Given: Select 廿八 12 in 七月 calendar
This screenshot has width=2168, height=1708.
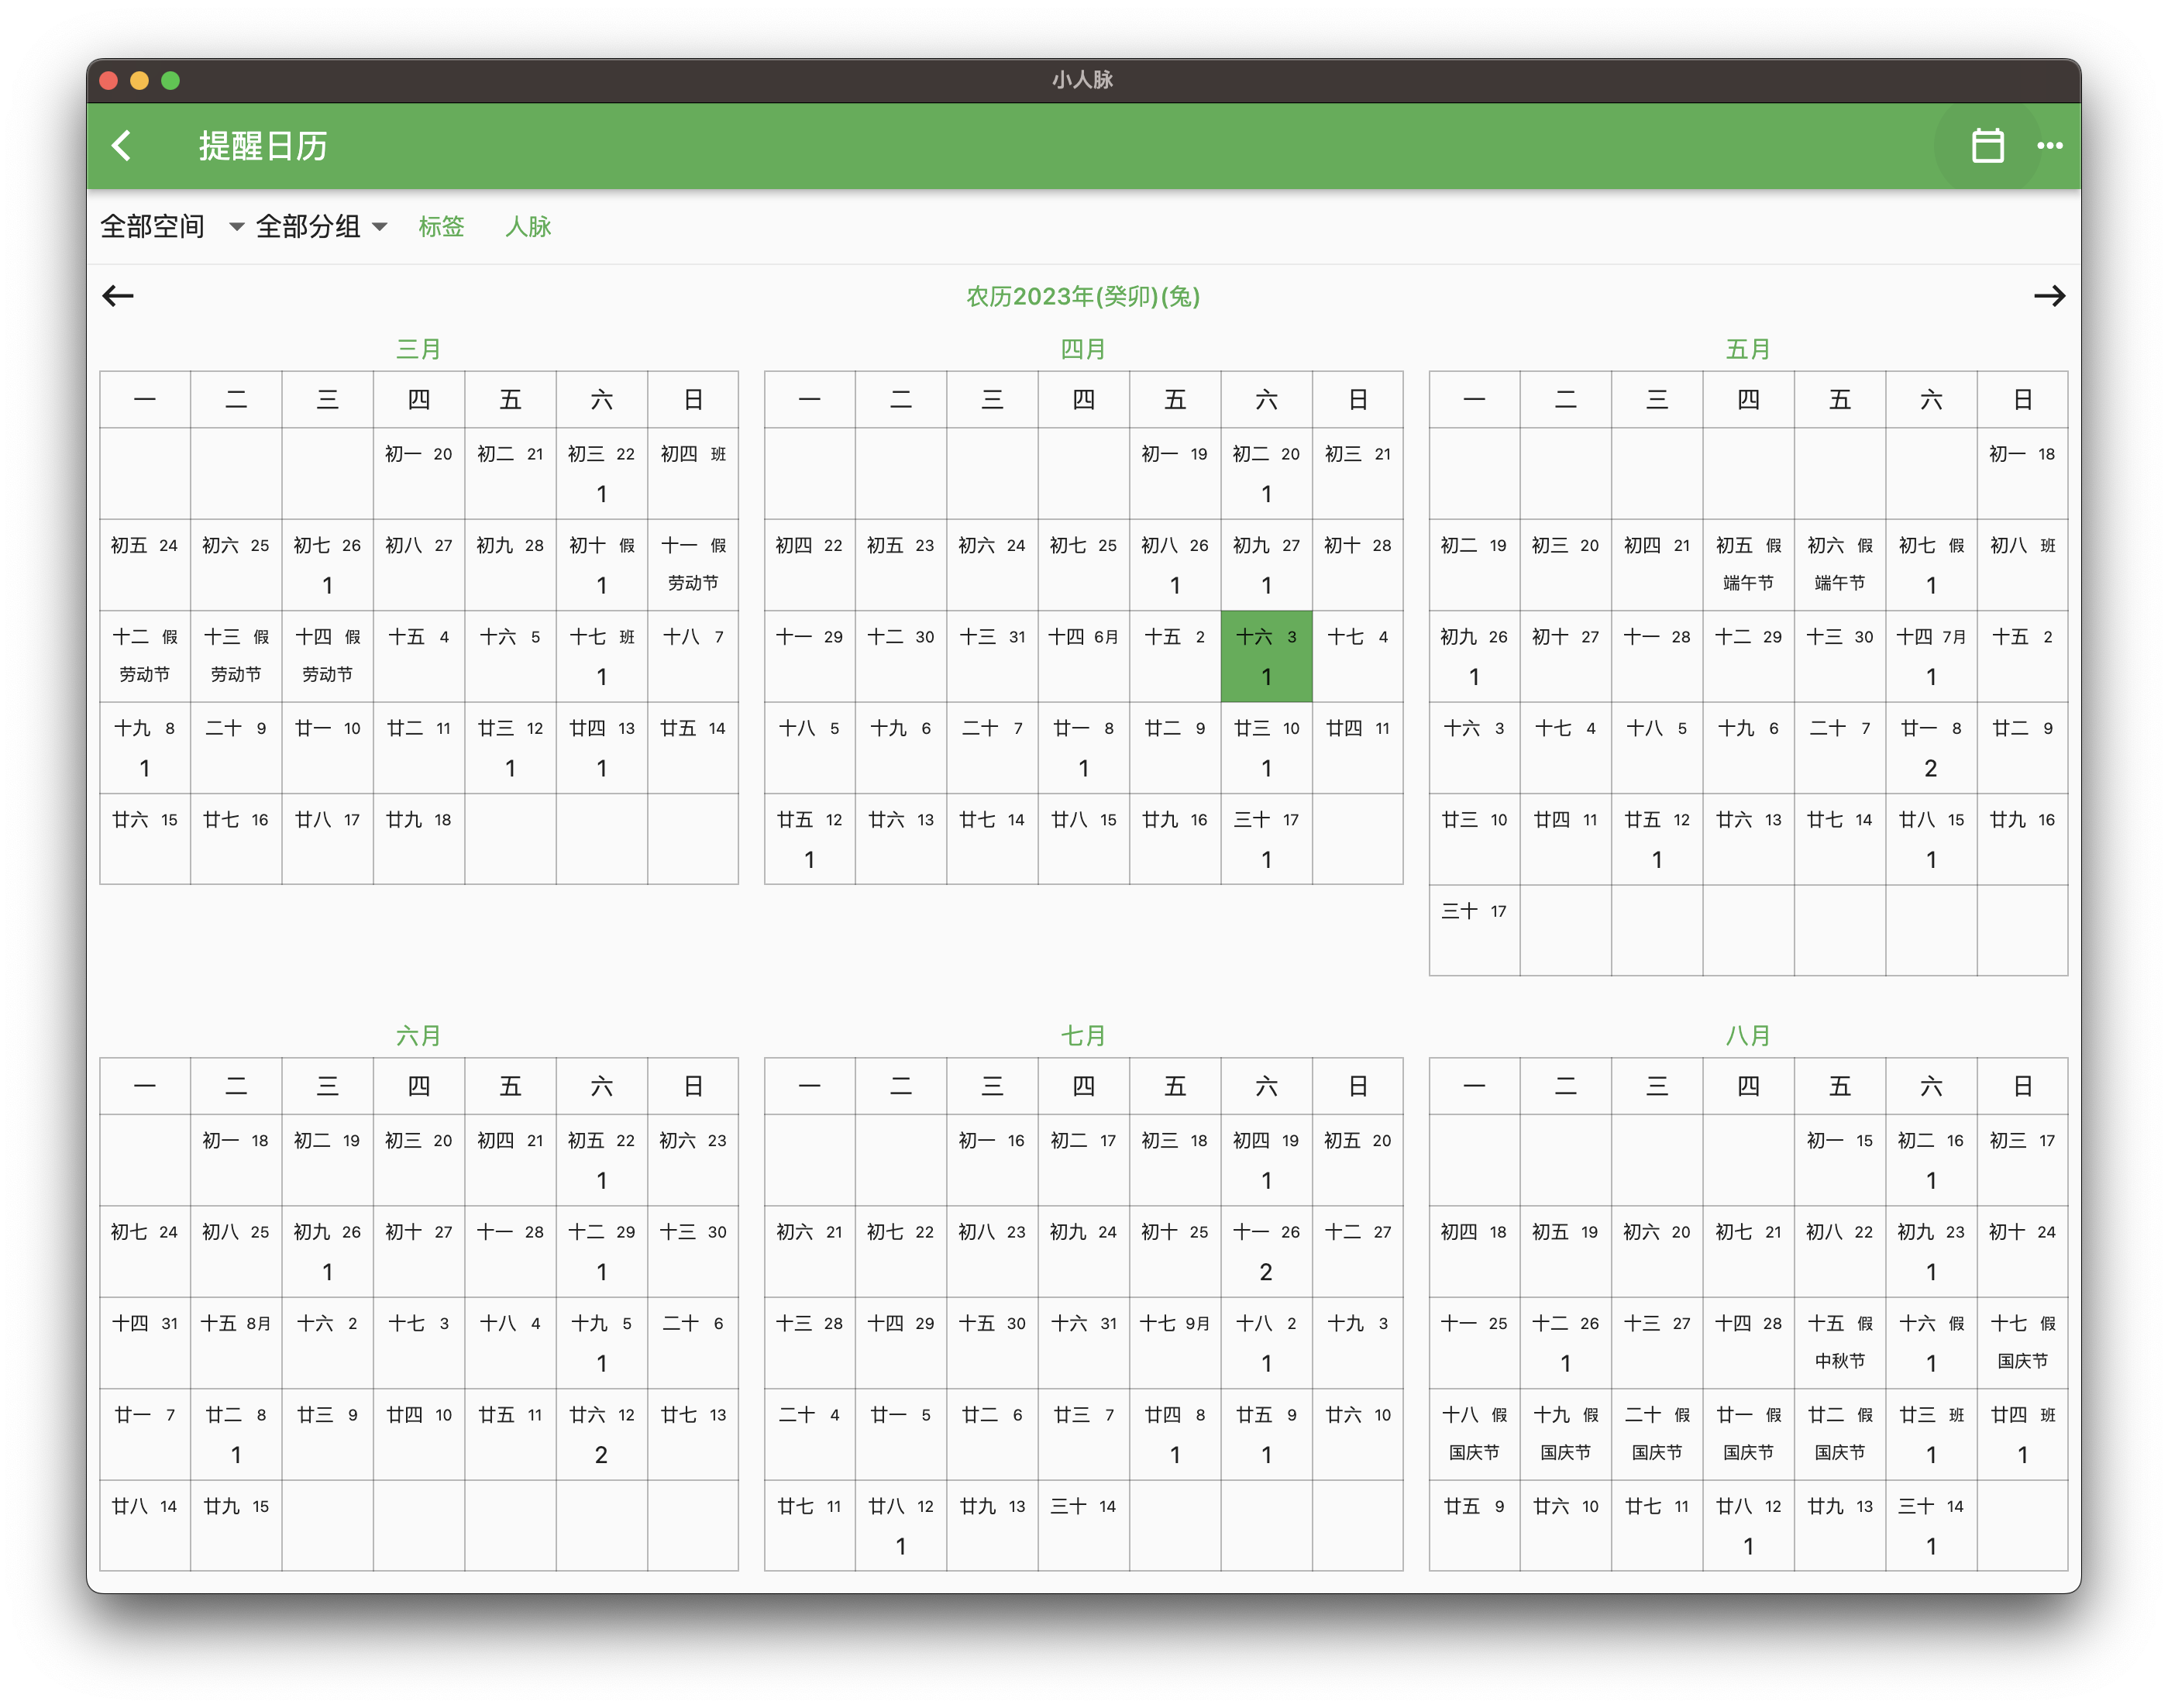Looking at the screenshot, I should coord(900,1525).
